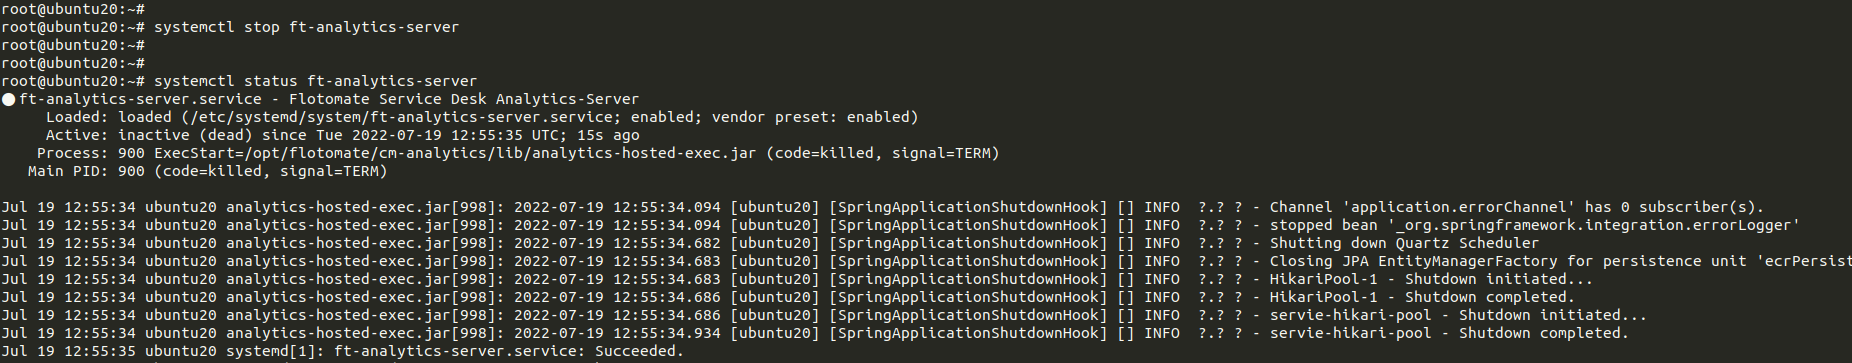This screenshot has width=1852, height=363.
Task: Click the ft-analytics-server.service unit name header
Action: (140, 99)
